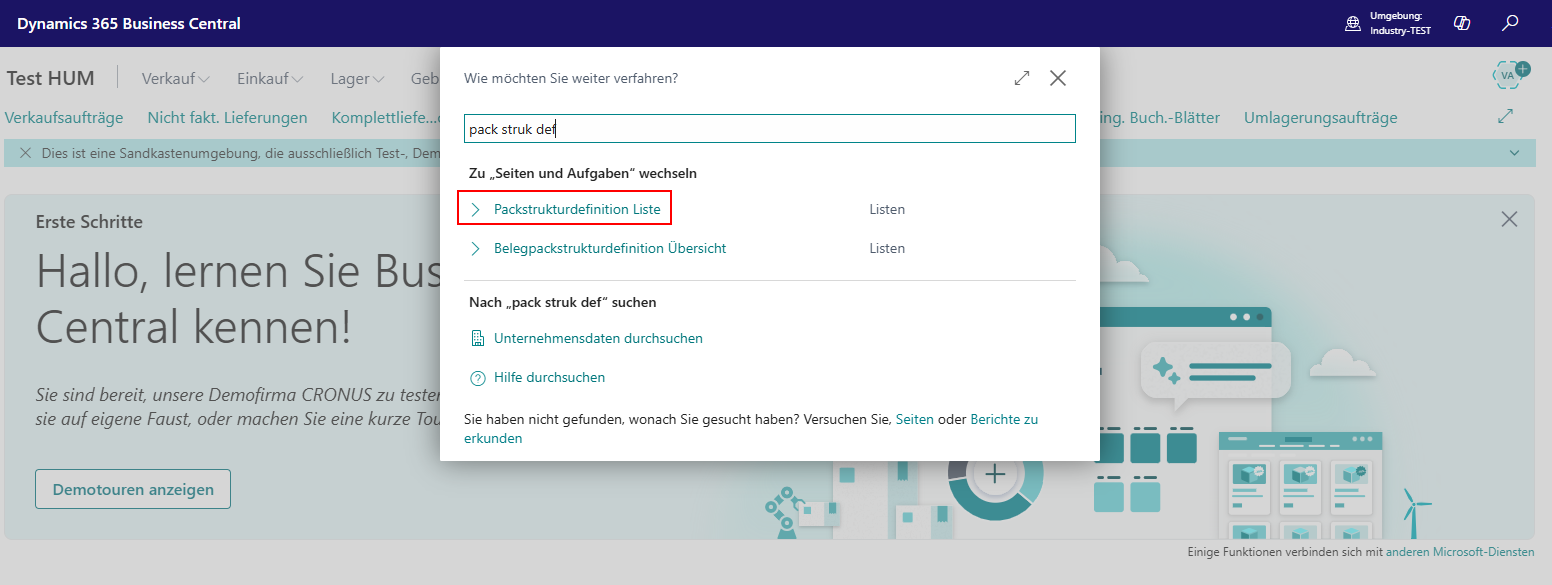The width and height of the screenshot is (1552, 585).
Task: Open the Einkauf dropdown menu
Action: tap(270, 78)
